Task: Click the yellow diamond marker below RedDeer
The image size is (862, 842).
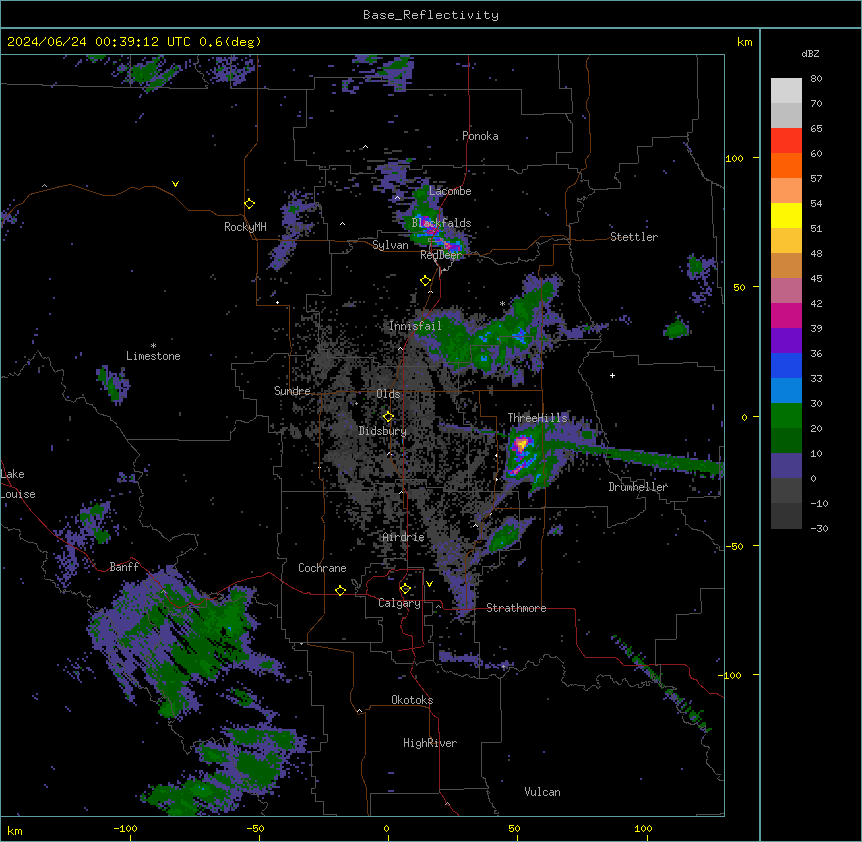Action: click(425, 280)
